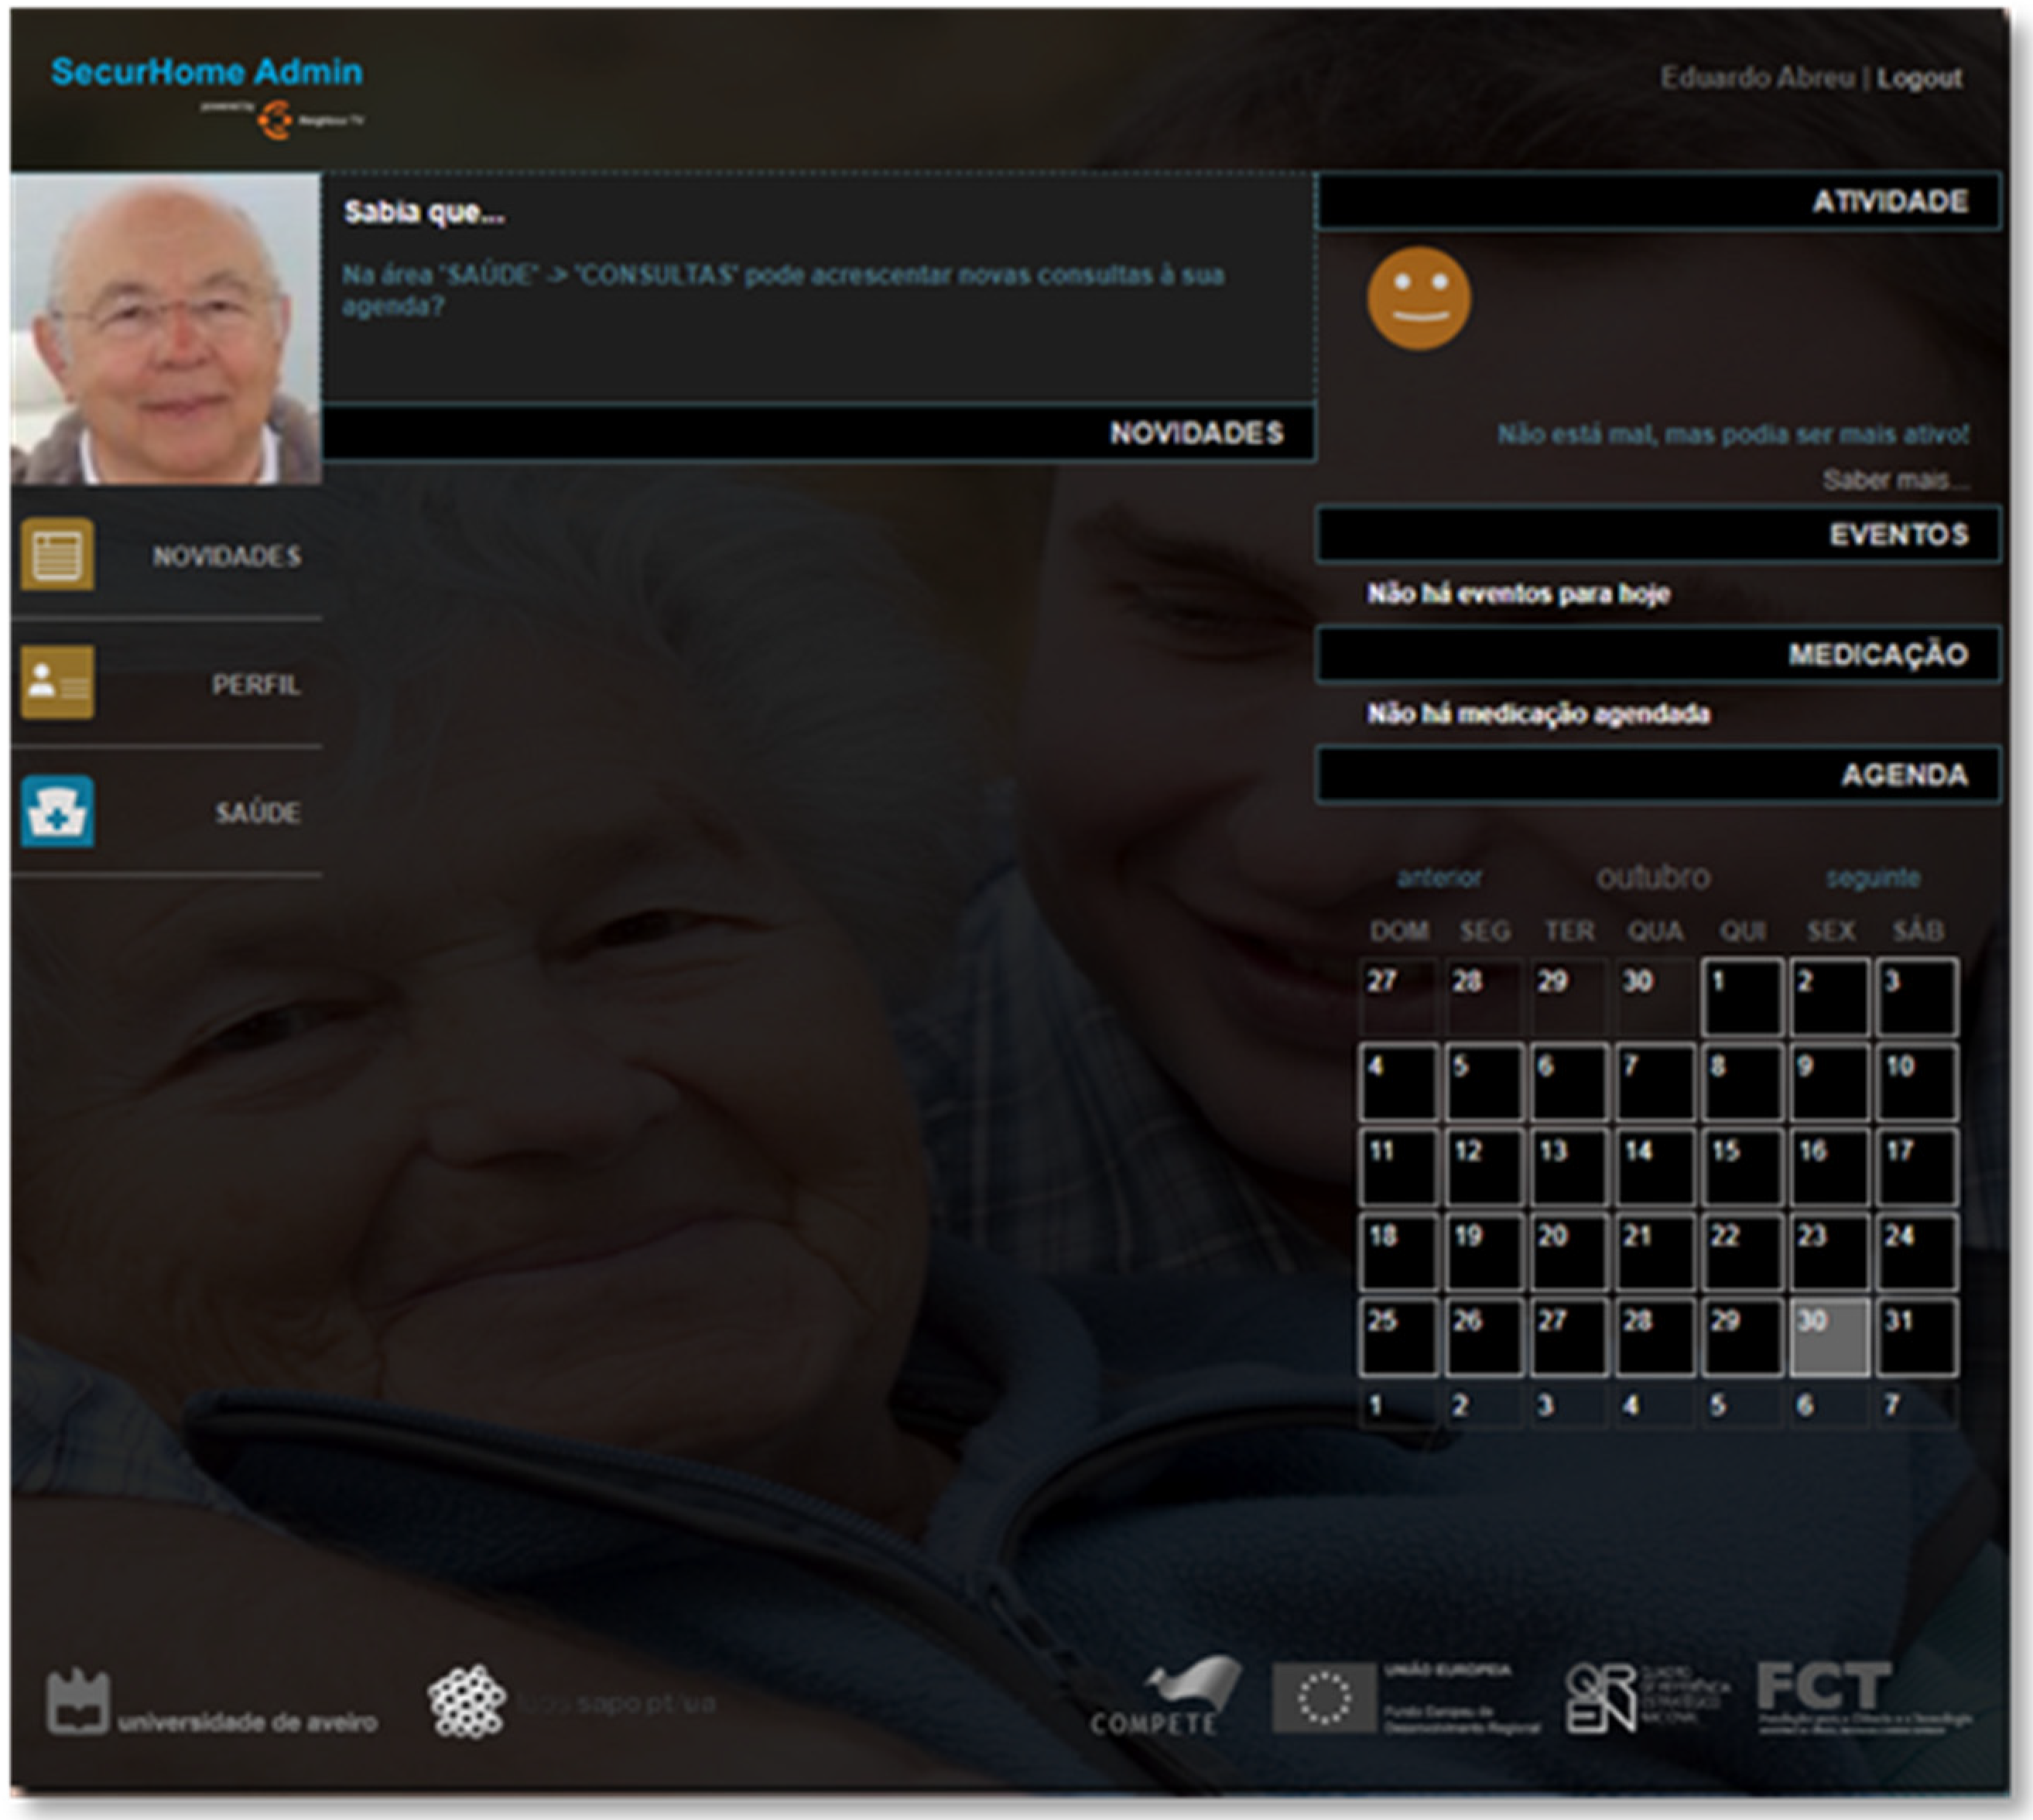Open the 'Saber mais...' activity link
The image size is (2033, 1820).
click(1894, 481)
